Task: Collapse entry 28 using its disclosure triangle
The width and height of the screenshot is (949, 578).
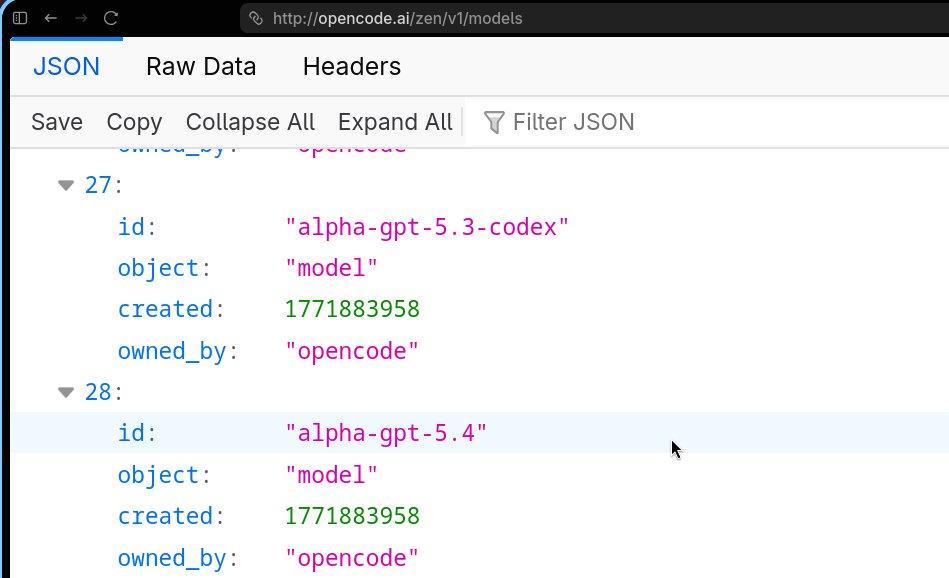Action: (x=65, y=392)
